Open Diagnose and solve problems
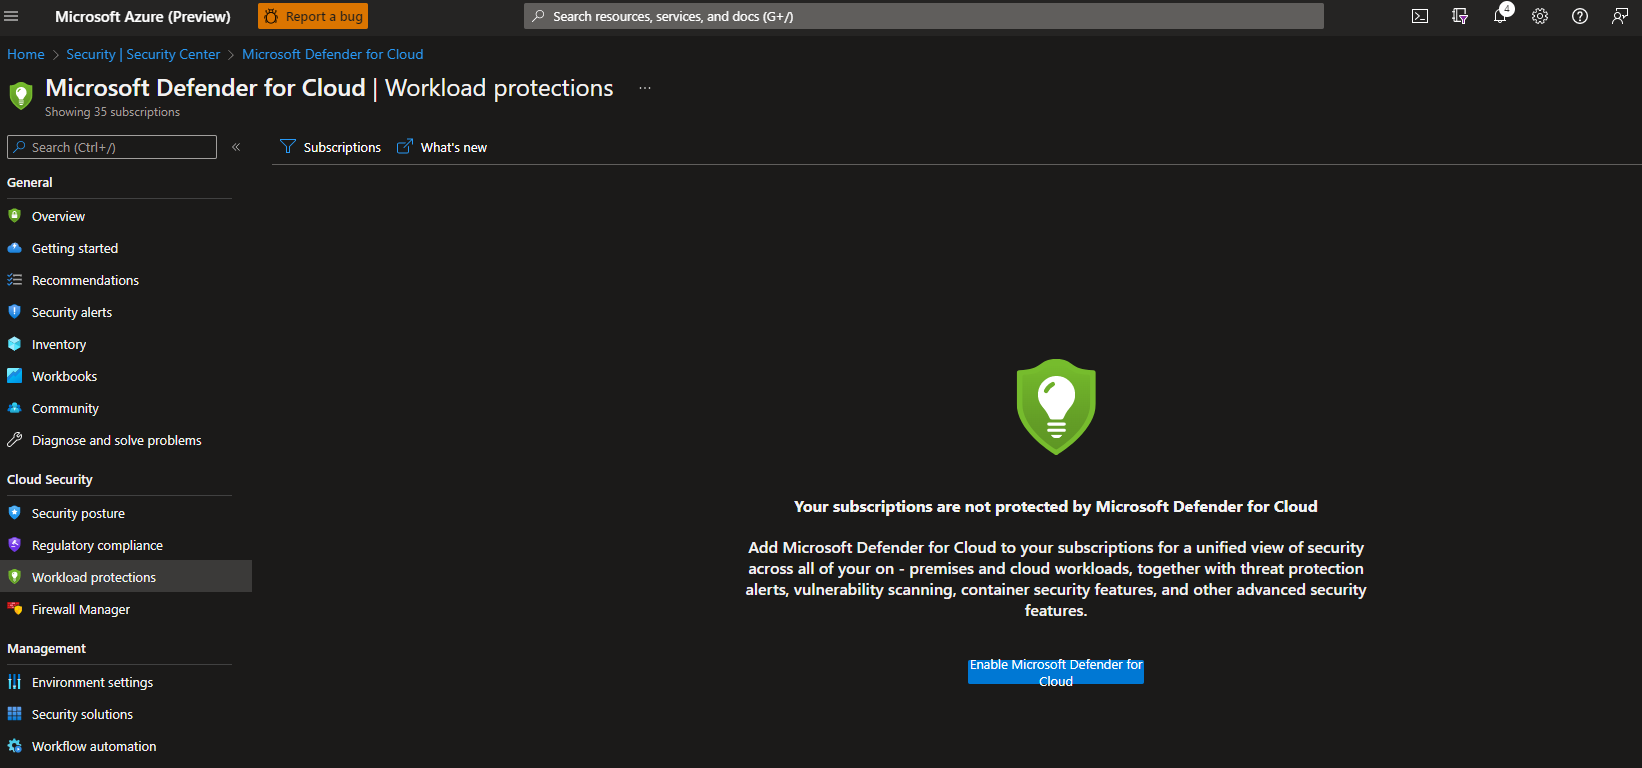Screen dimensions: 1642x768 (119, 440)
